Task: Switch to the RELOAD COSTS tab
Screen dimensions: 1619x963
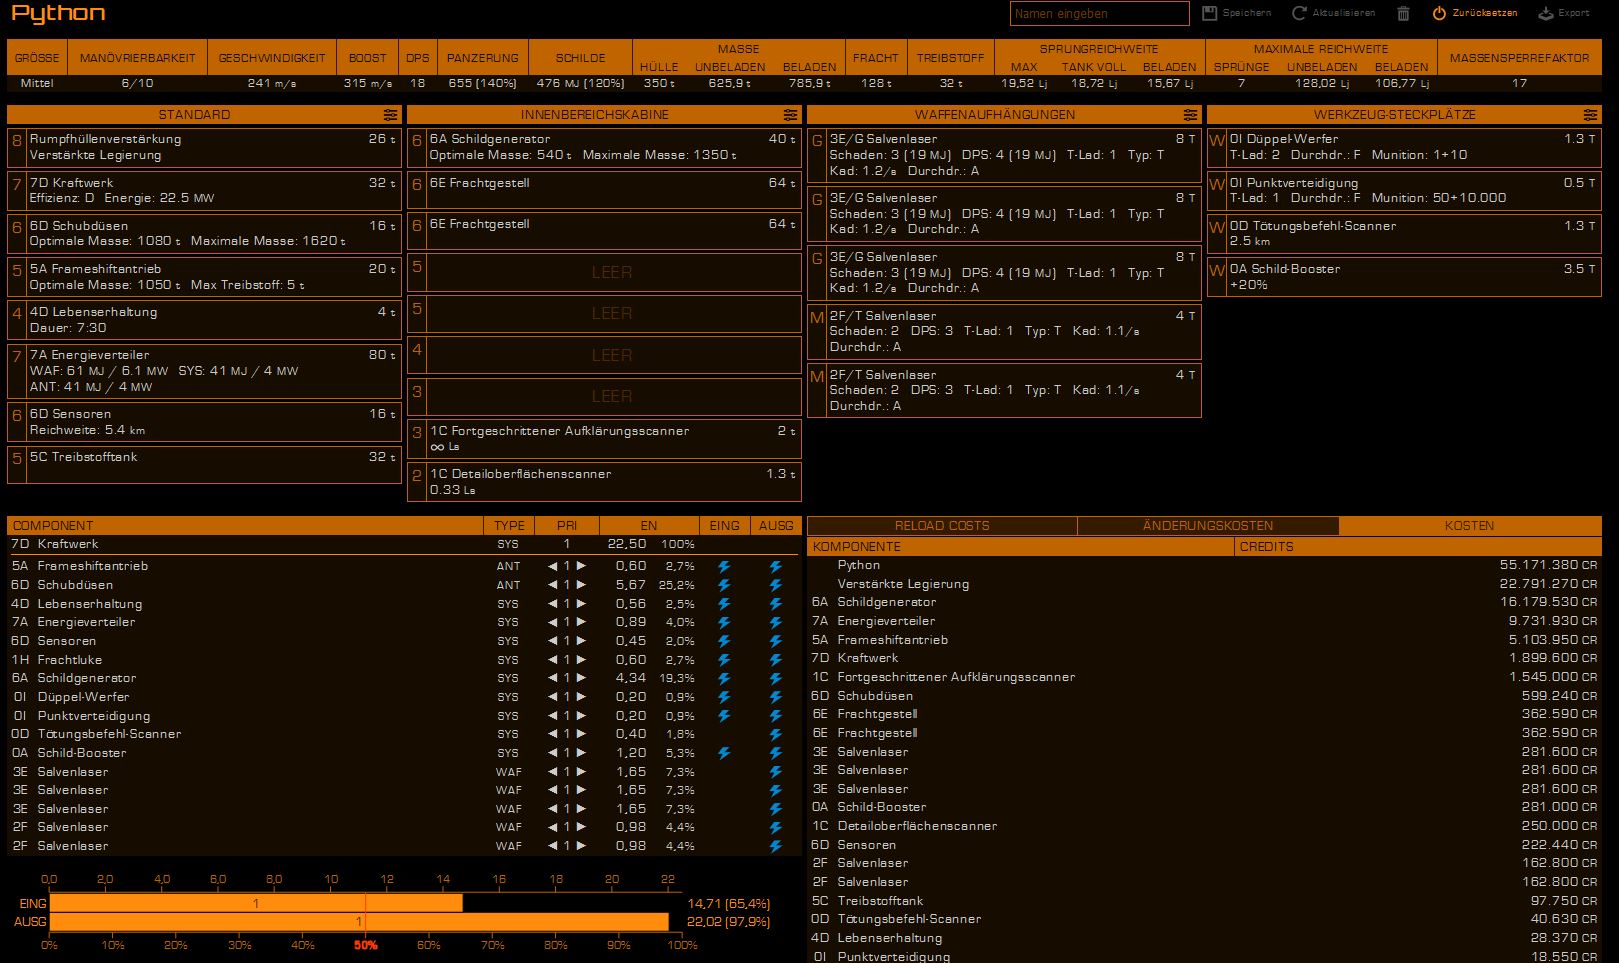Action: click(x=942, y=525)
